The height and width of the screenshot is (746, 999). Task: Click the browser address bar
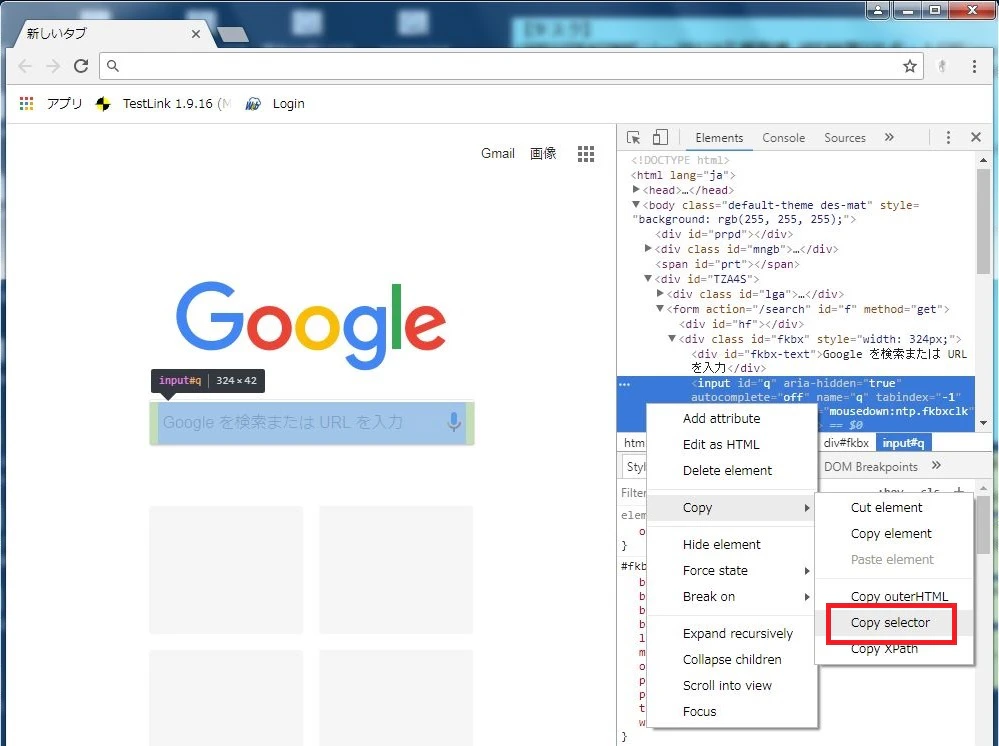(x=511, y=66)
